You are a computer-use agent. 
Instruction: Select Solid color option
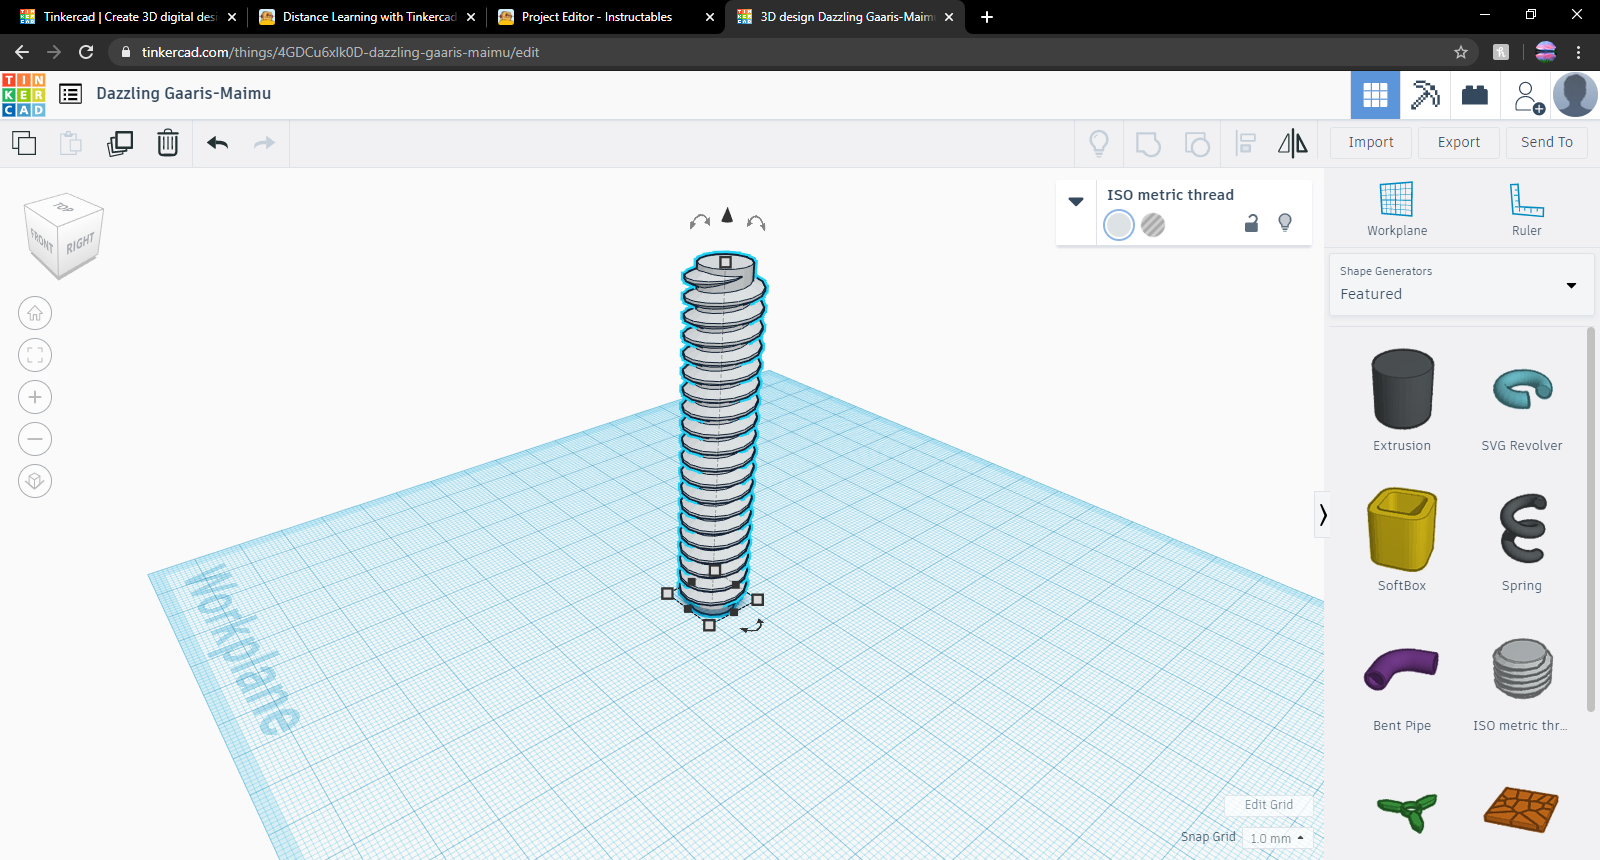click(1119, 225)
